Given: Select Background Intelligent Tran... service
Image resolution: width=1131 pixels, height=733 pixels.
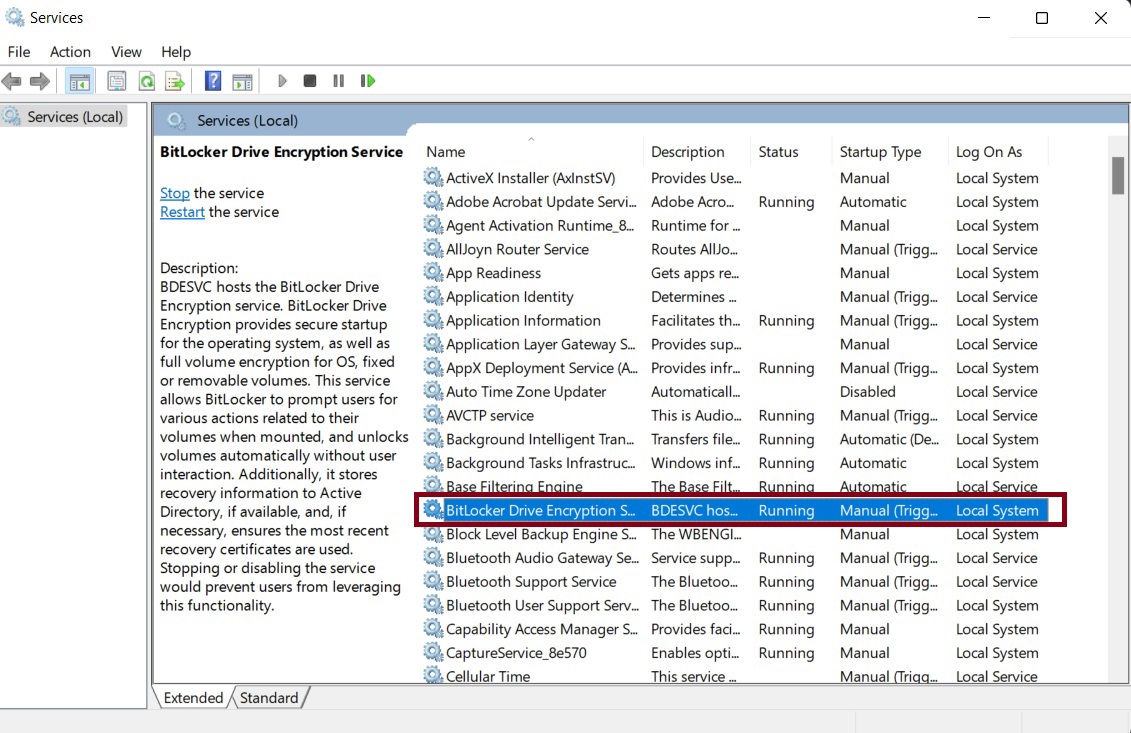Looking at the screenshot, I should coord(734,439).
